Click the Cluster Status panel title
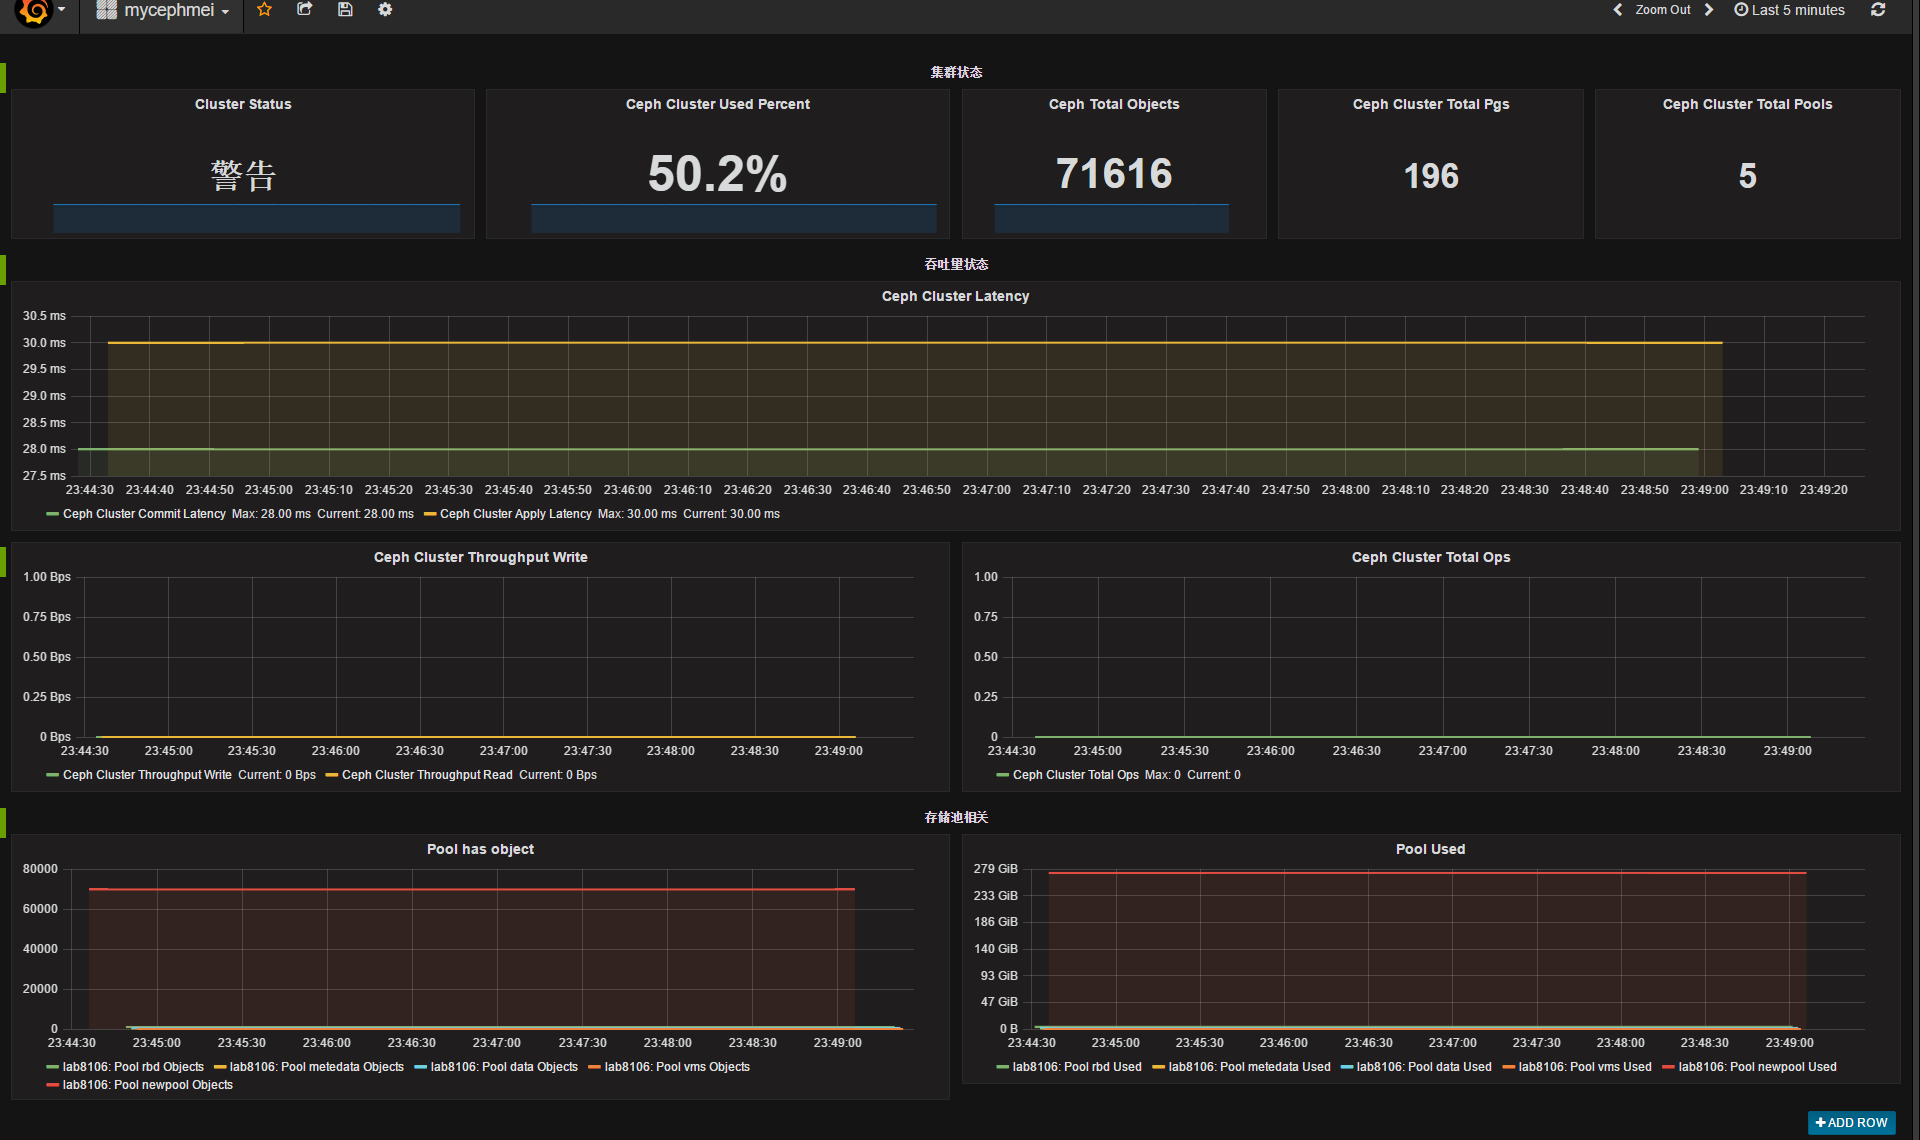The width and height of the screenshot is (1920, 1140). (x=243, y=104)
